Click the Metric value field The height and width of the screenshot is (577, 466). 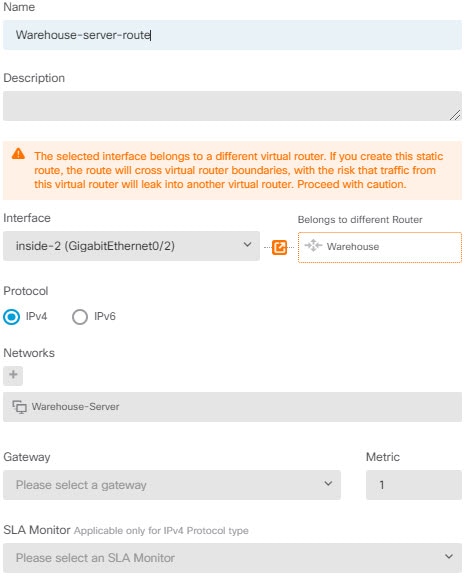pyautogui.click(x=414, y=485)
